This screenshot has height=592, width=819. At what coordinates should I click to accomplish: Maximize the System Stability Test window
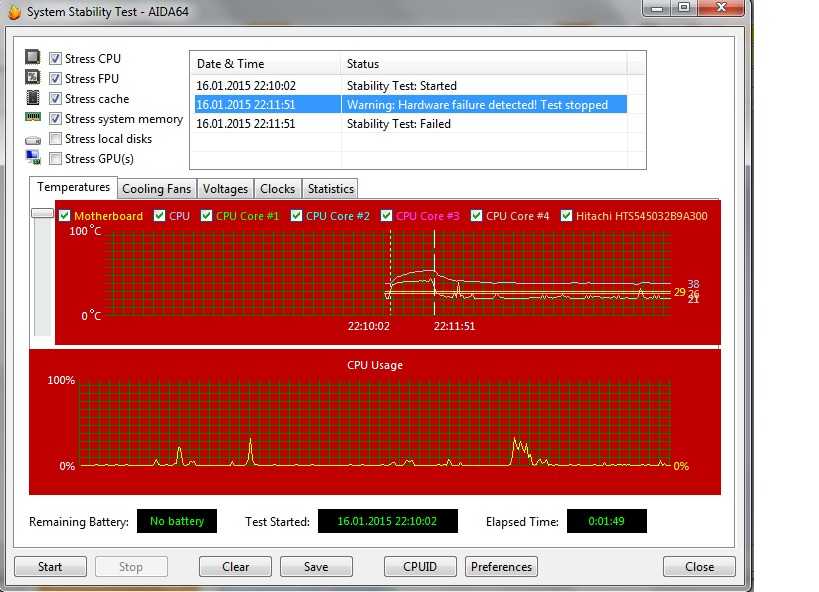(684, 7)
